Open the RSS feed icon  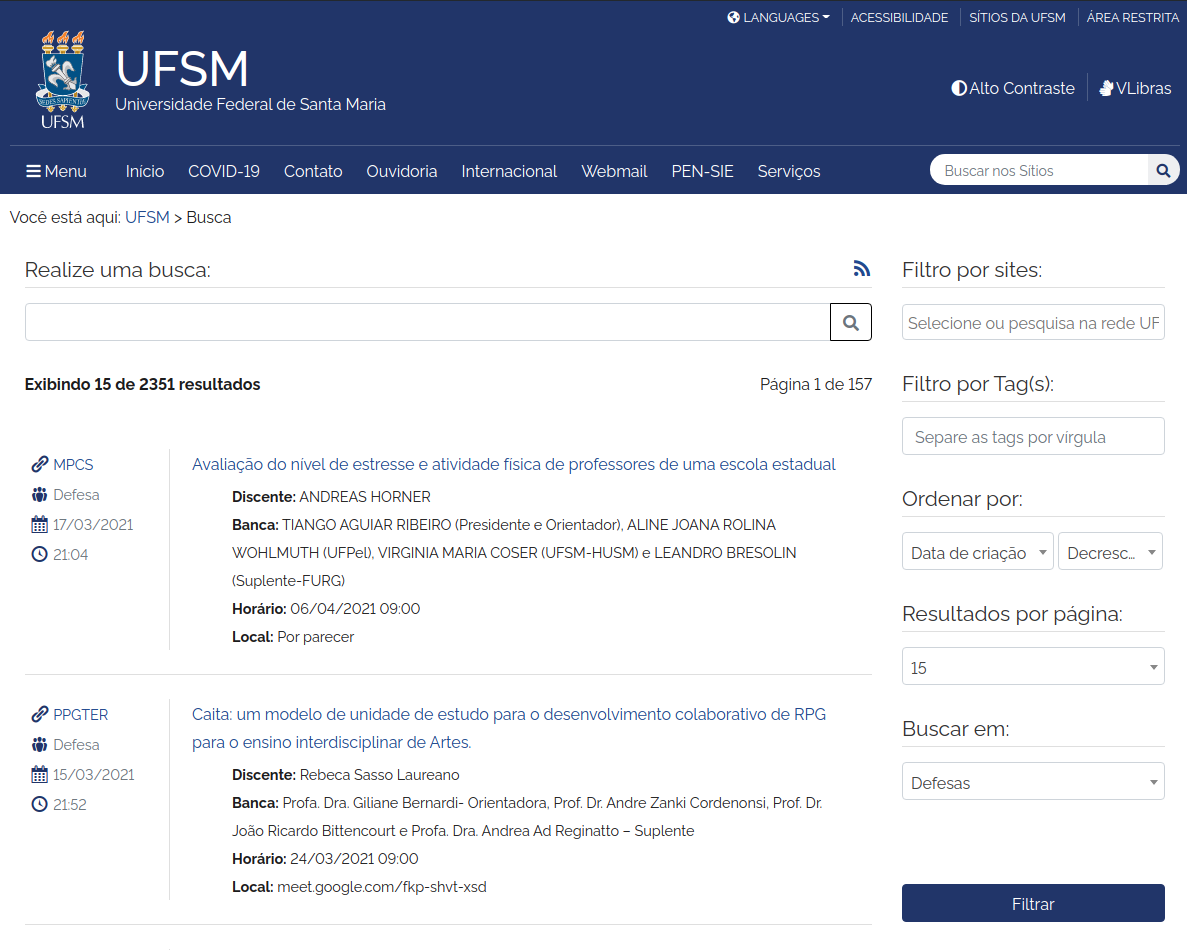pyautogui.click(x=861, y=269)
